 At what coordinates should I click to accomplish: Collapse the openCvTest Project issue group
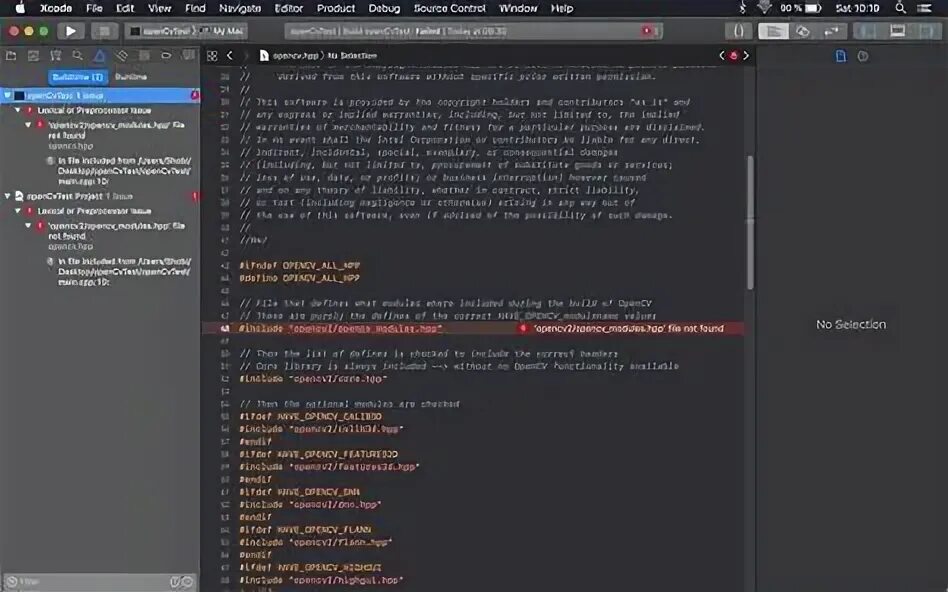pos(7,196)
